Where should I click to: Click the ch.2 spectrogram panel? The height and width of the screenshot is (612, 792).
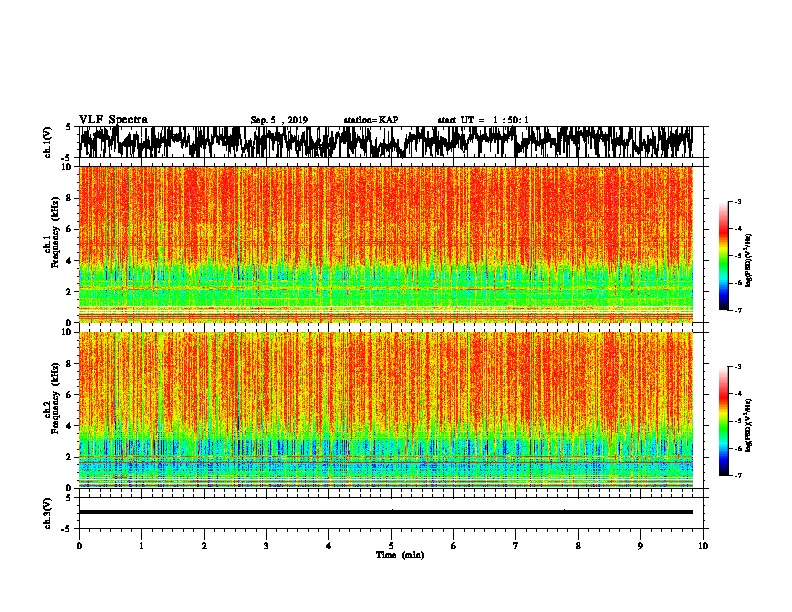click(386, 410)
